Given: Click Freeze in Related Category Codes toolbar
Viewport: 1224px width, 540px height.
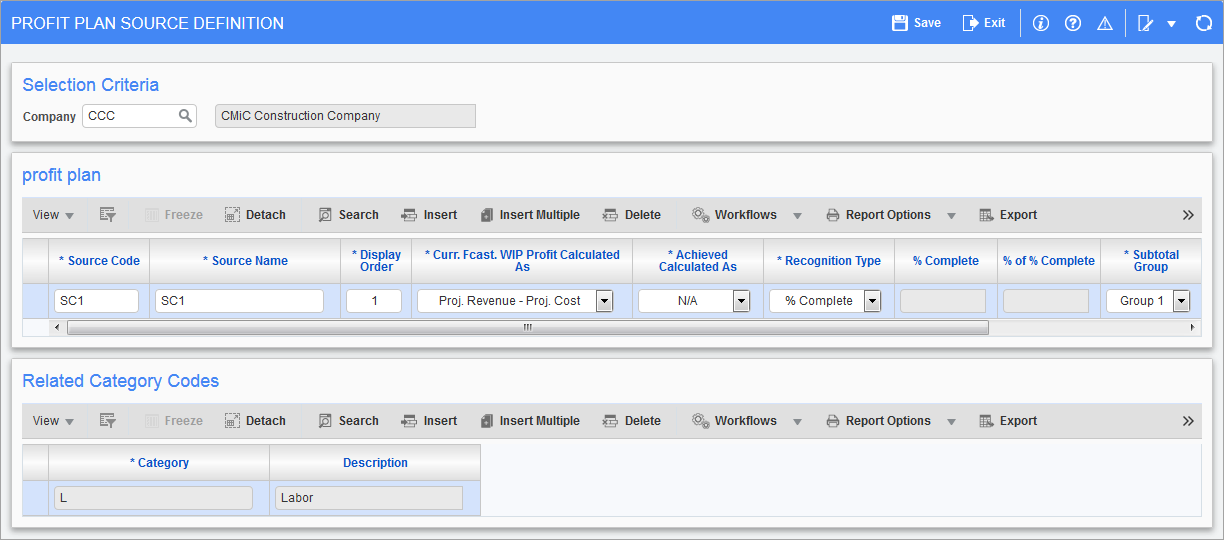Looking at the screenshot, I should (174, 421).
